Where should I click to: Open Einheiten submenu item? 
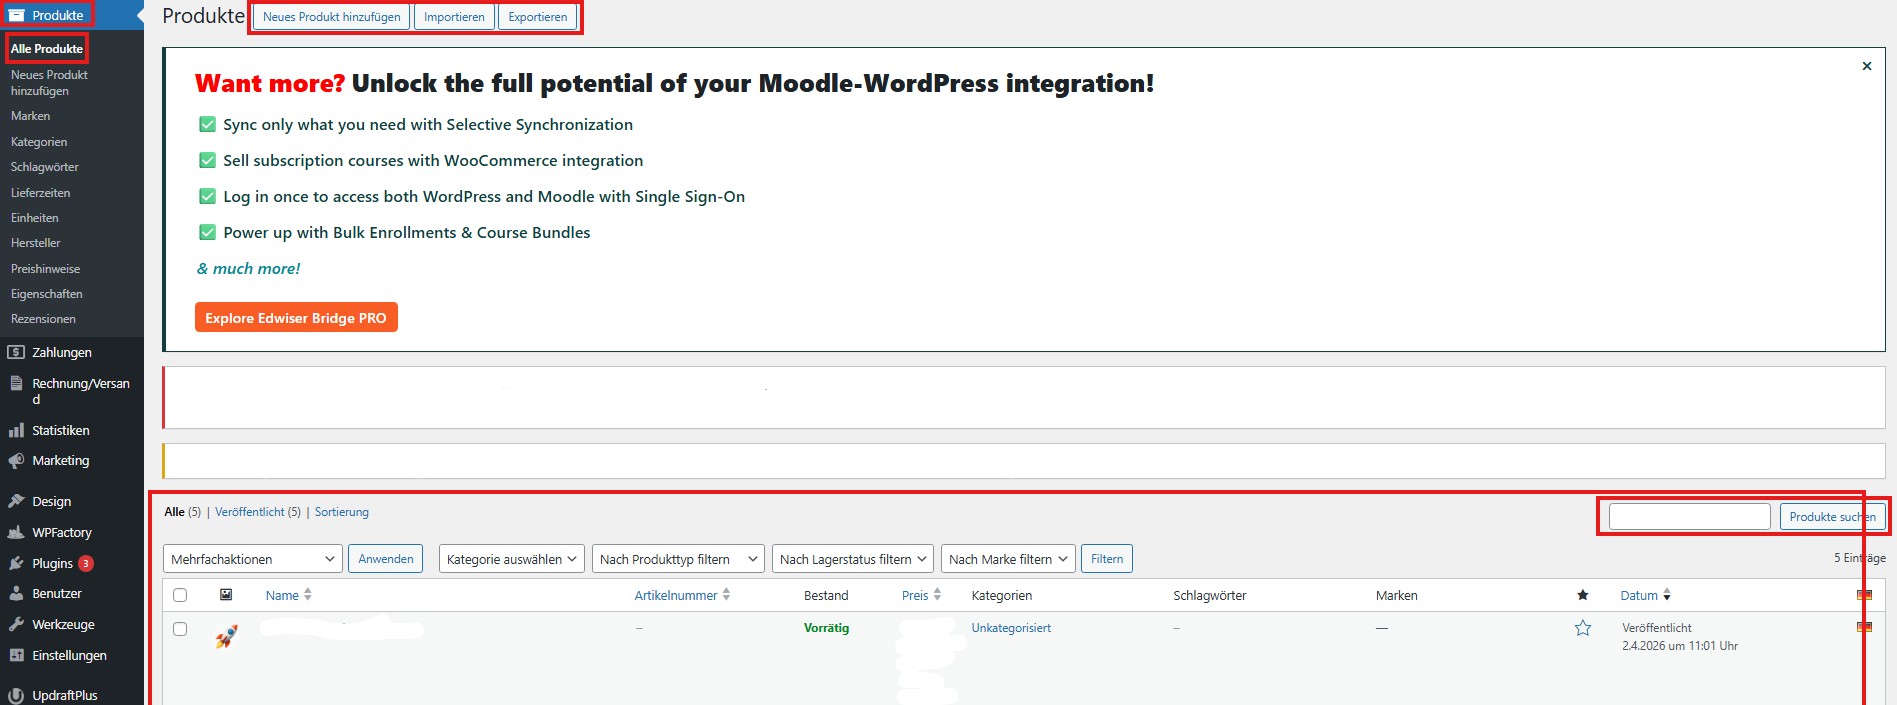[34, 217]
